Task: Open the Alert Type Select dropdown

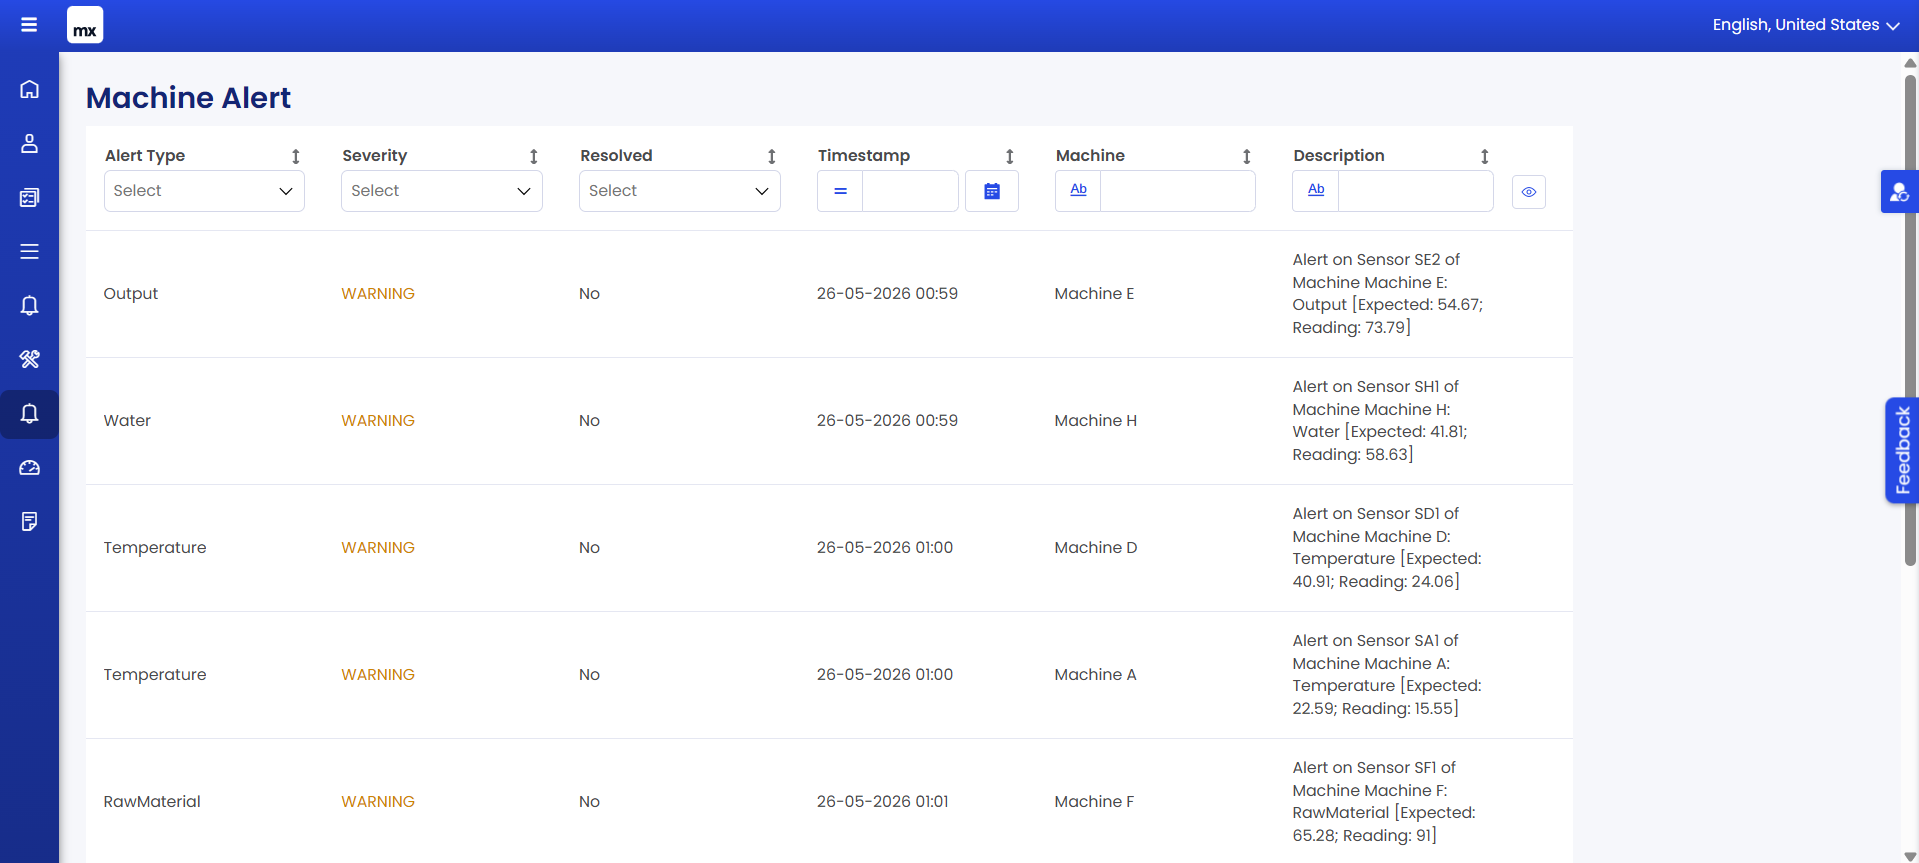Action: click(x=204, y=191)
